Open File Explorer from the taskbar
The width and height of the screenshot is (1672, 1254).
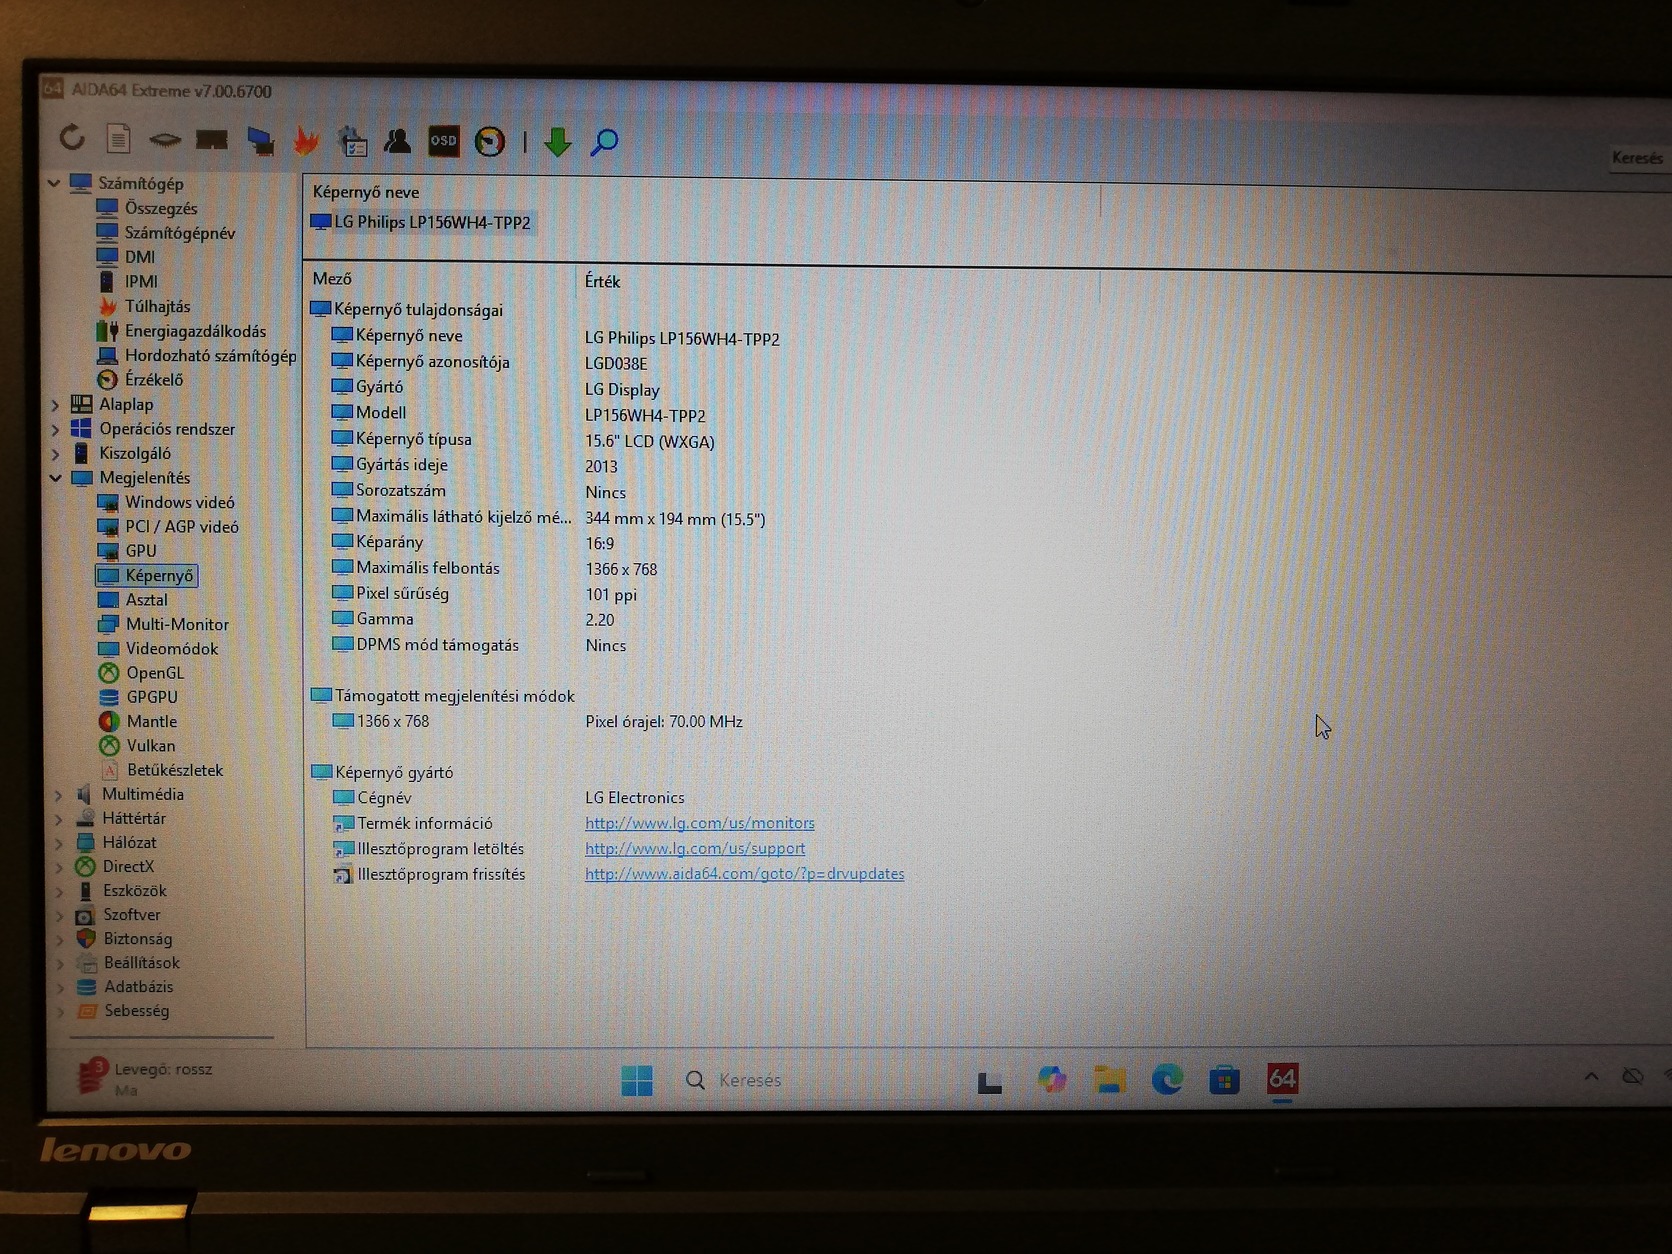pos(1109,1079)
